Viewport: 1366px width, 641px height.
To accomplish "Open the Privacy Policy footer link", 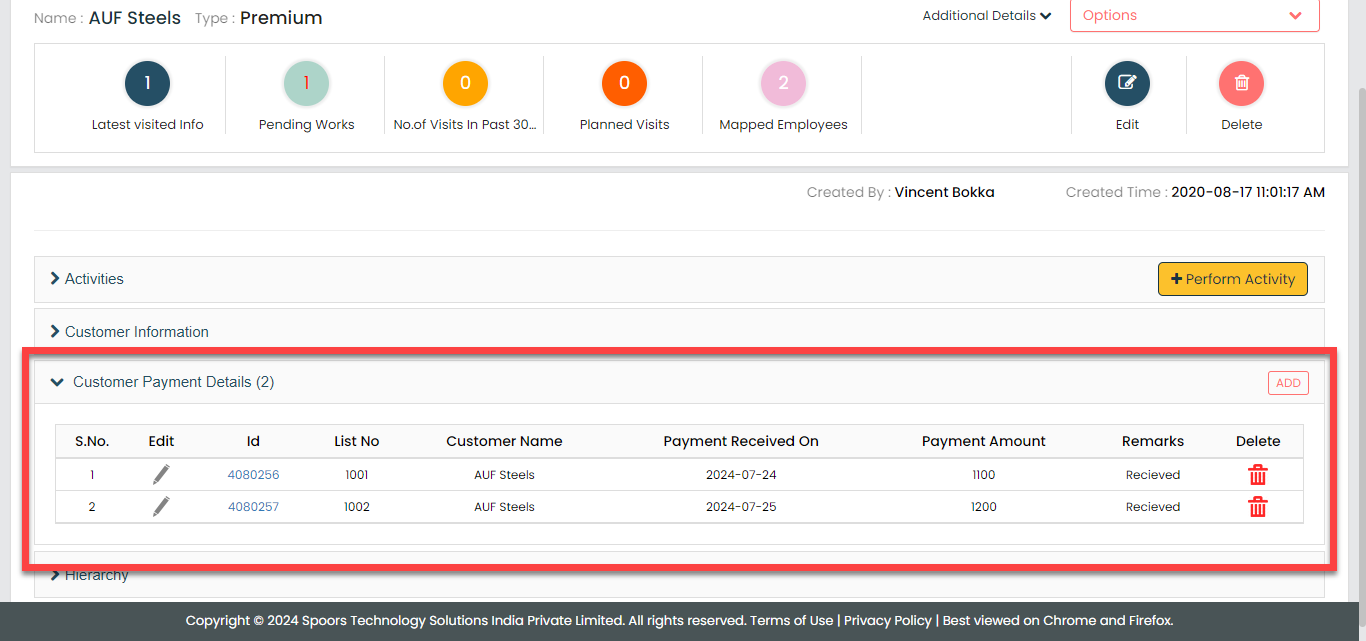I will click(x=887, y=620).
